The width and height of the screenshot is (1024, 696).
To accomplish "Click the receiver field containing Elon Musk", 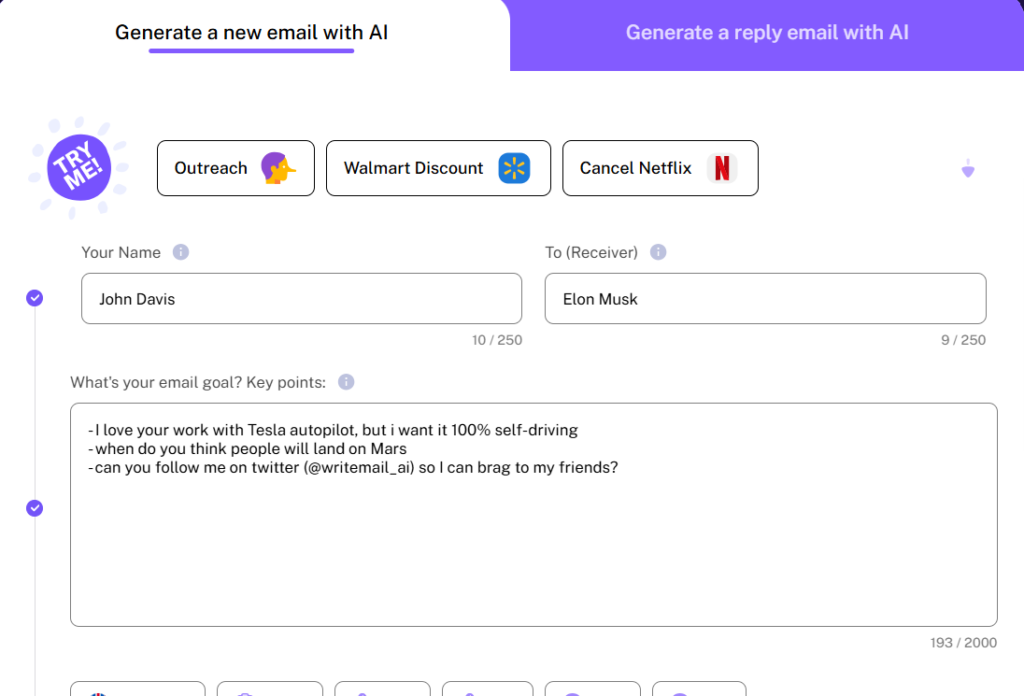I will 765,298.
